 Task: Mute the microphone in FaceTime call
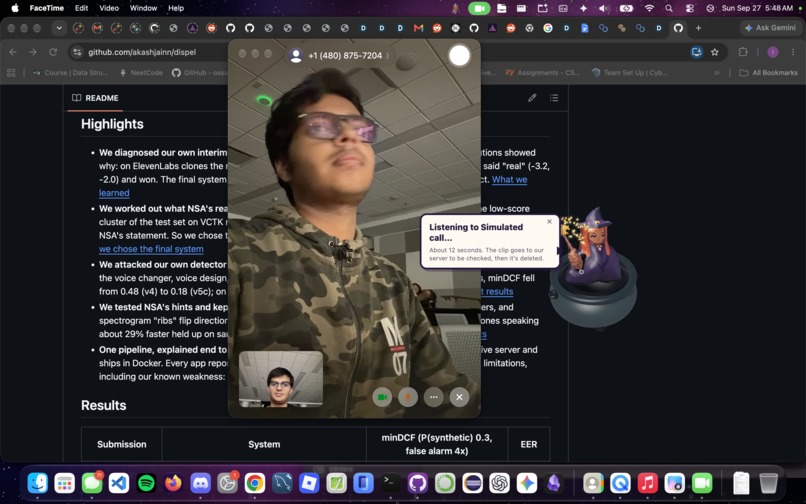point(408,397)
